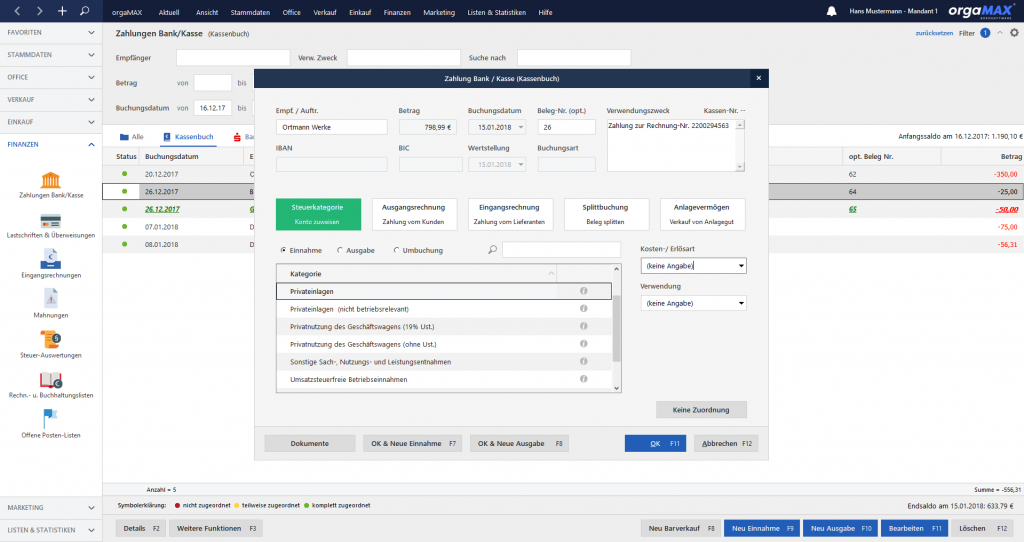Click the Keine Zuordnung button
The height and width of the screenshot is (542, 1024).
(x=701, y=409)
